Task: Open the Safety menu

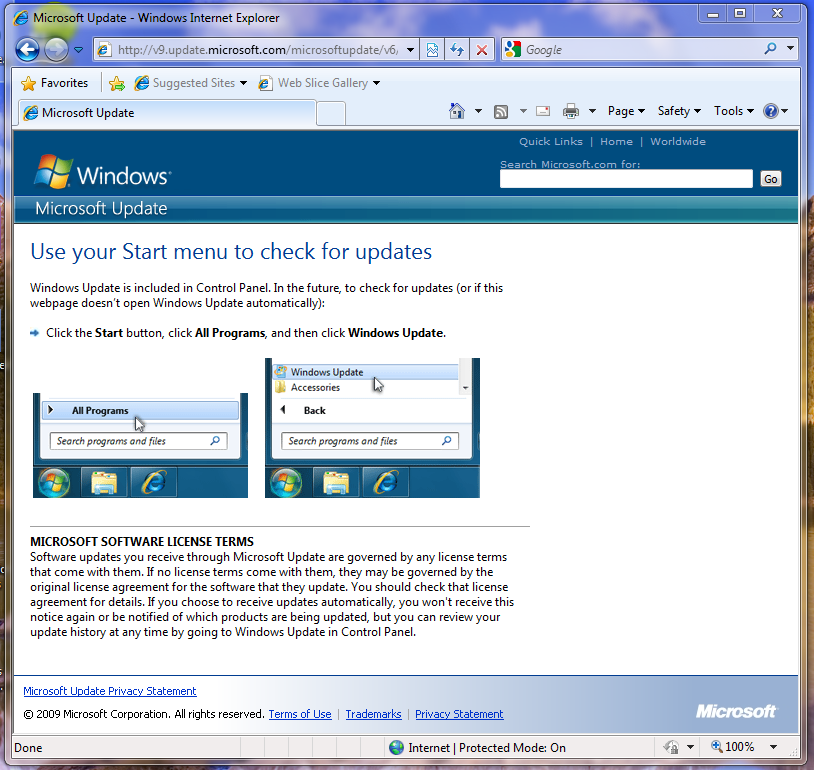Action: (679, 111)
